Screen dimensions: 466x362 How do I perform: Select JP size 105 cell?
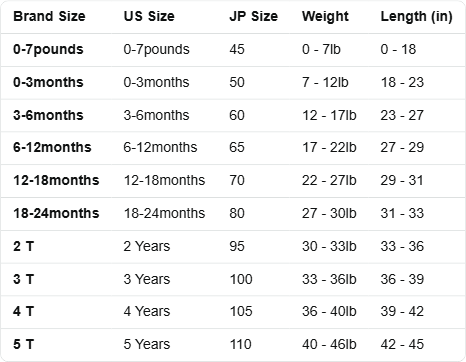point(241,311)
